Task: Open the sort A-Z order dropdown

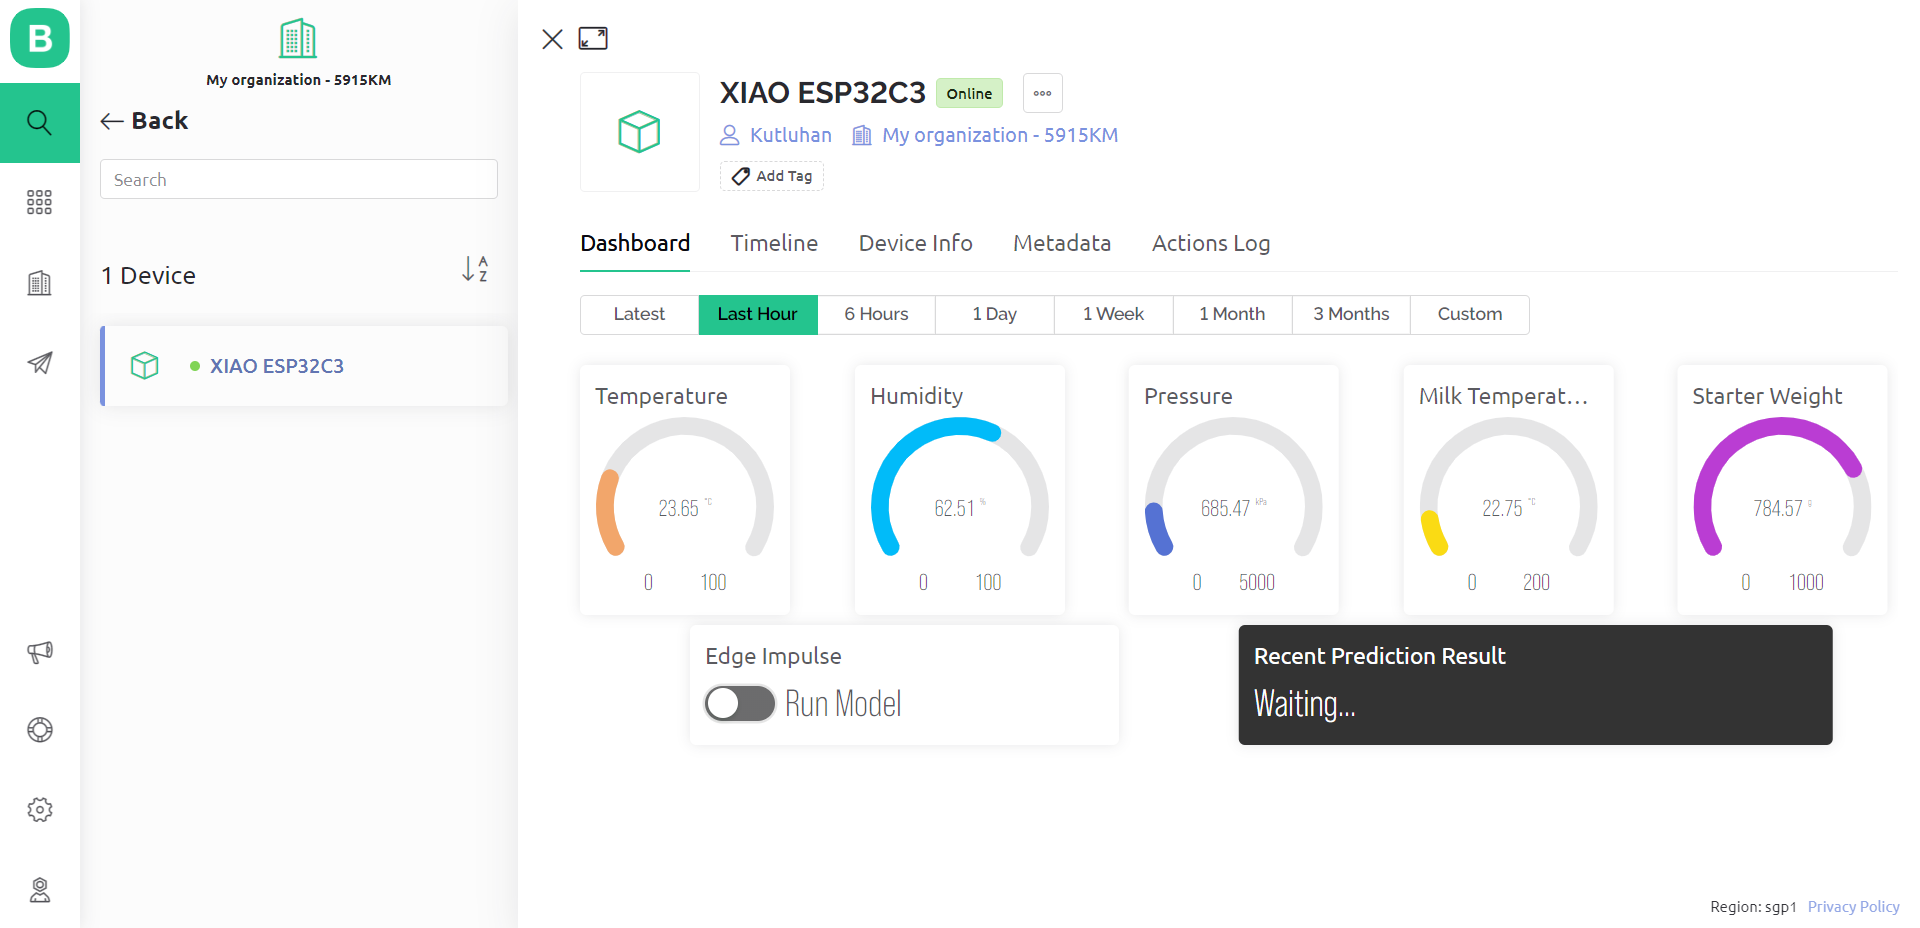Action: (475, 269)
